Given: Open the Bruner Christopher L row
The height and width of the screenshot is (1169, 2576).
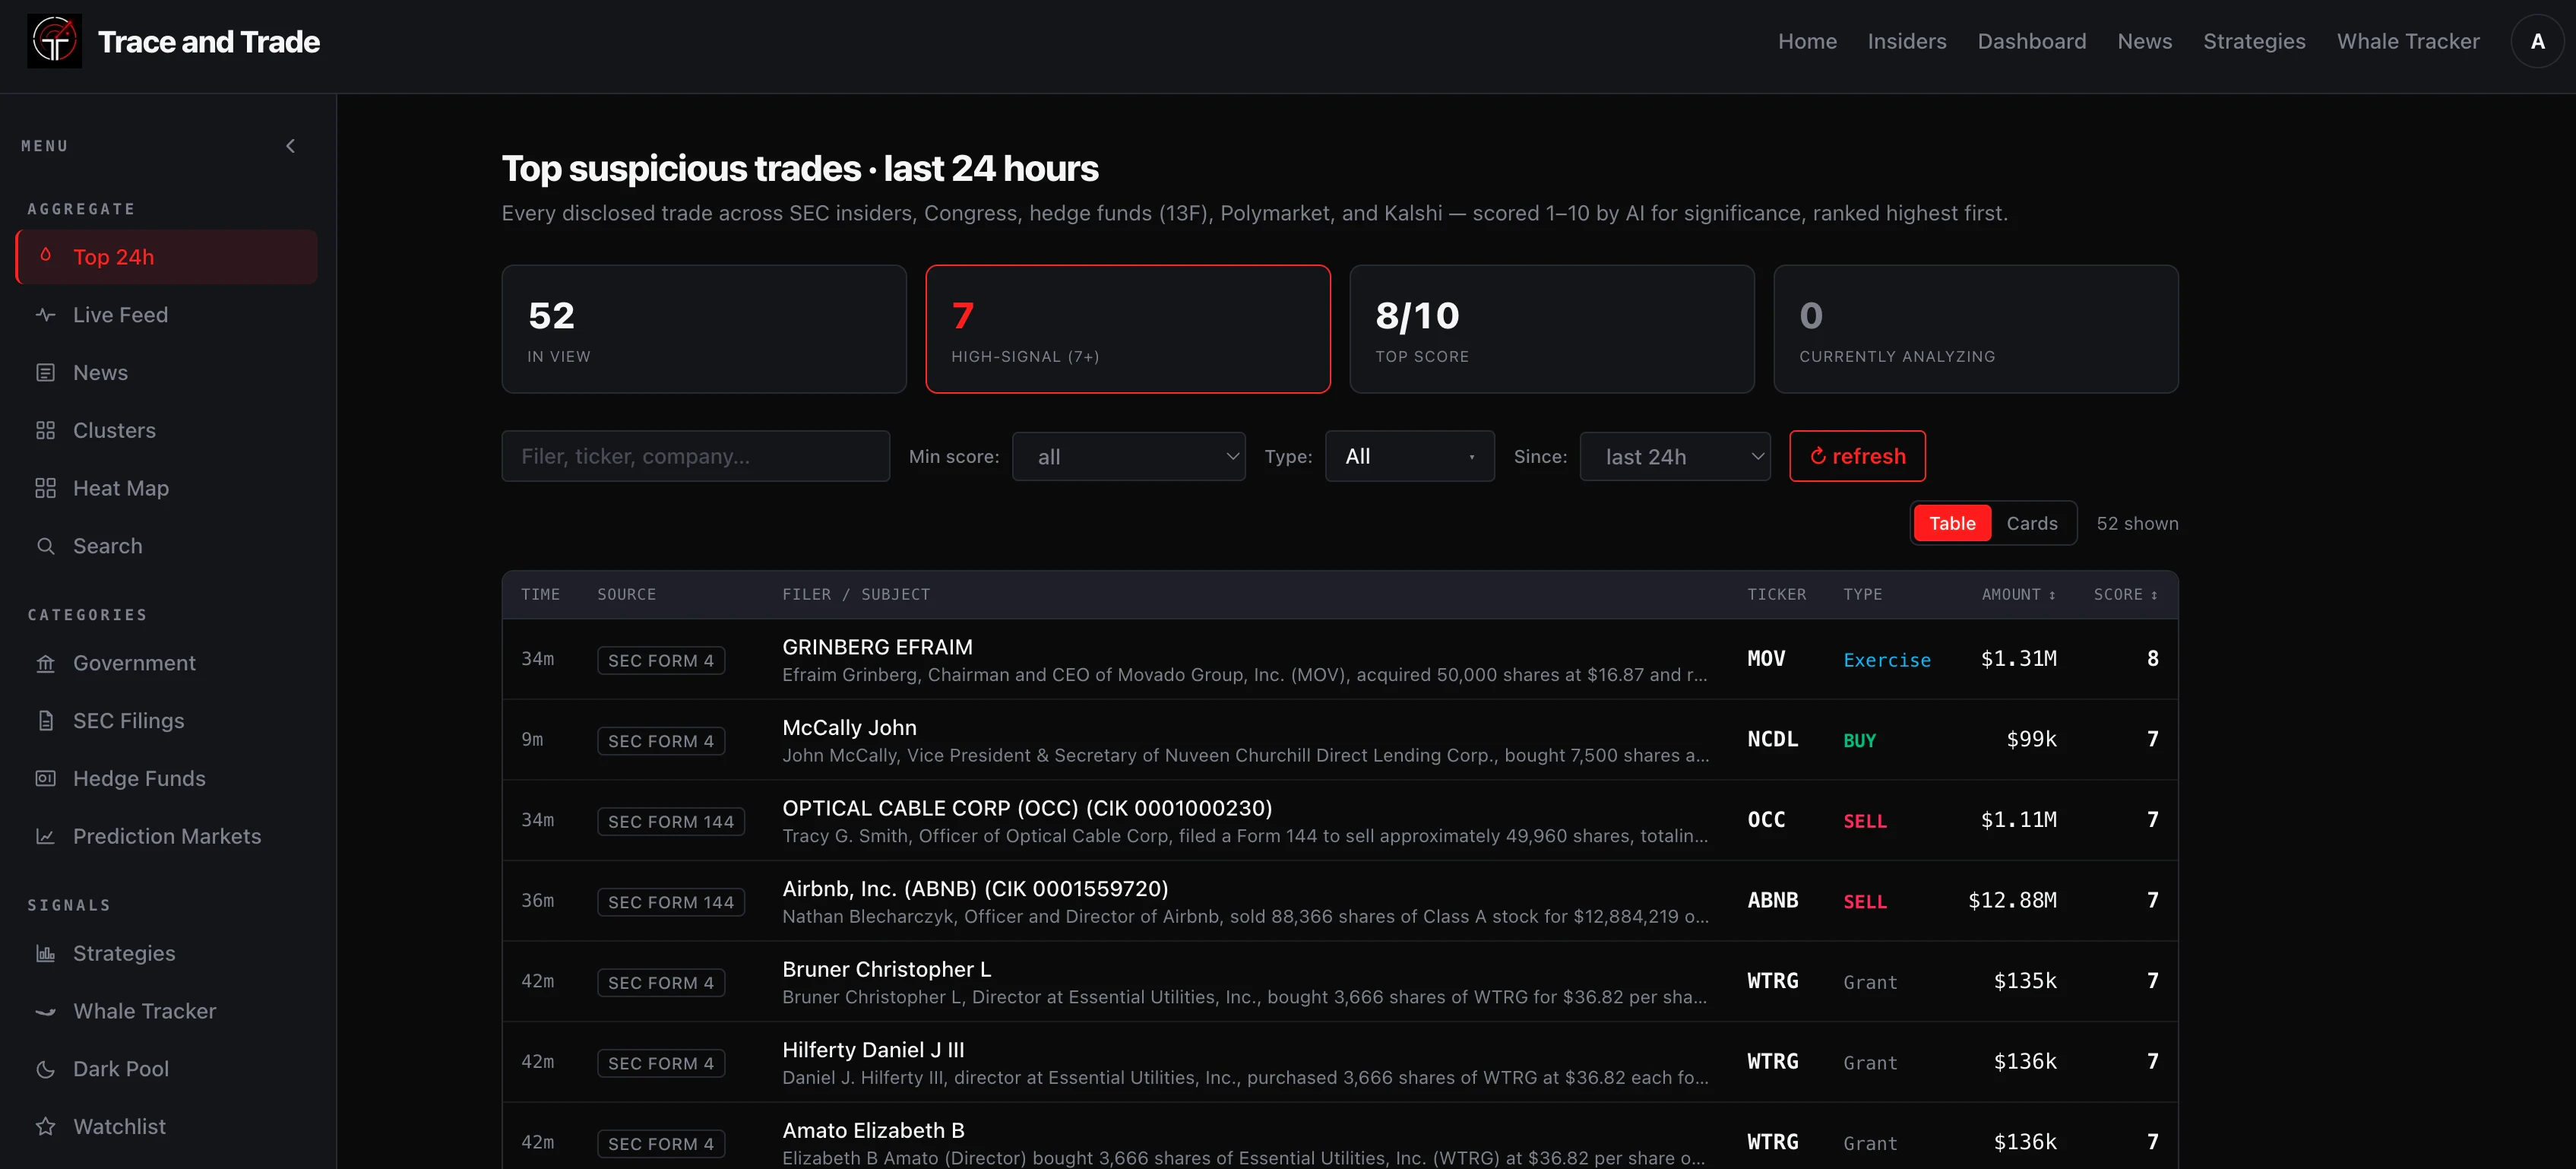Looking at the screenshot, I should [1340, 981].
